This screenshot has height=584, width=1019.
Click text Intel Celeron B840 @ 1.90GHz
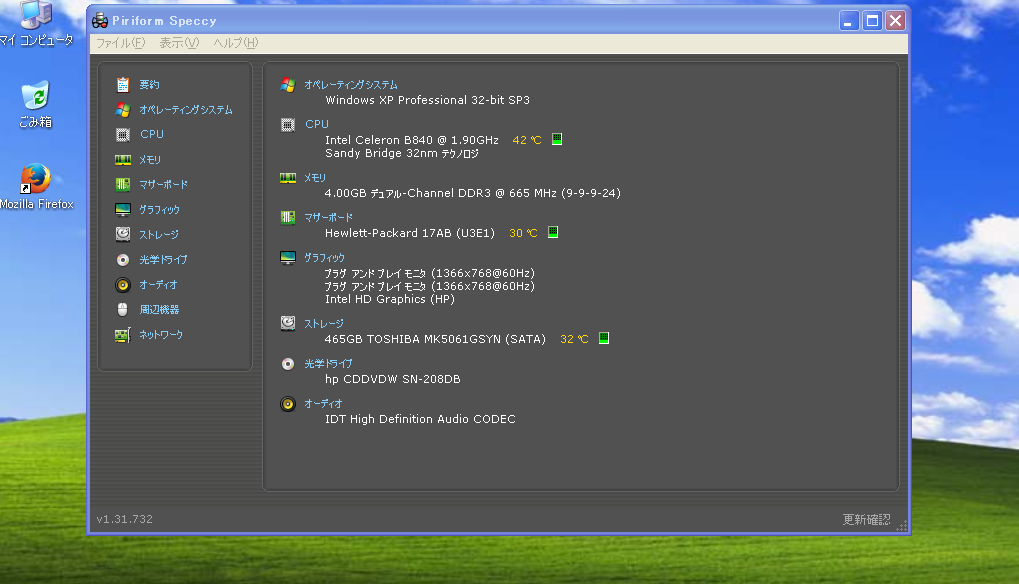tap(412, 140)
